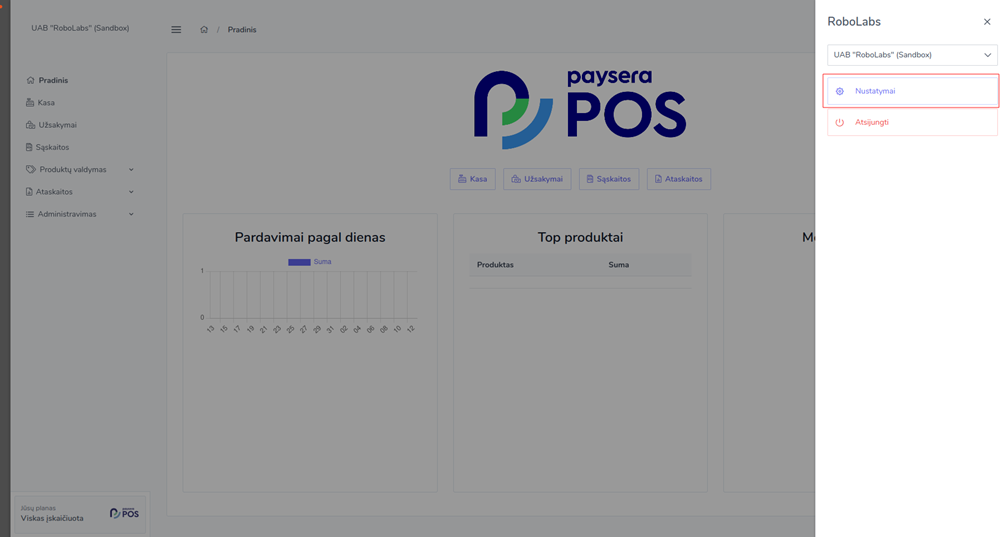The image size is (1004, 537).
Task: Click Atsijungti to log out
Action: 912,122
